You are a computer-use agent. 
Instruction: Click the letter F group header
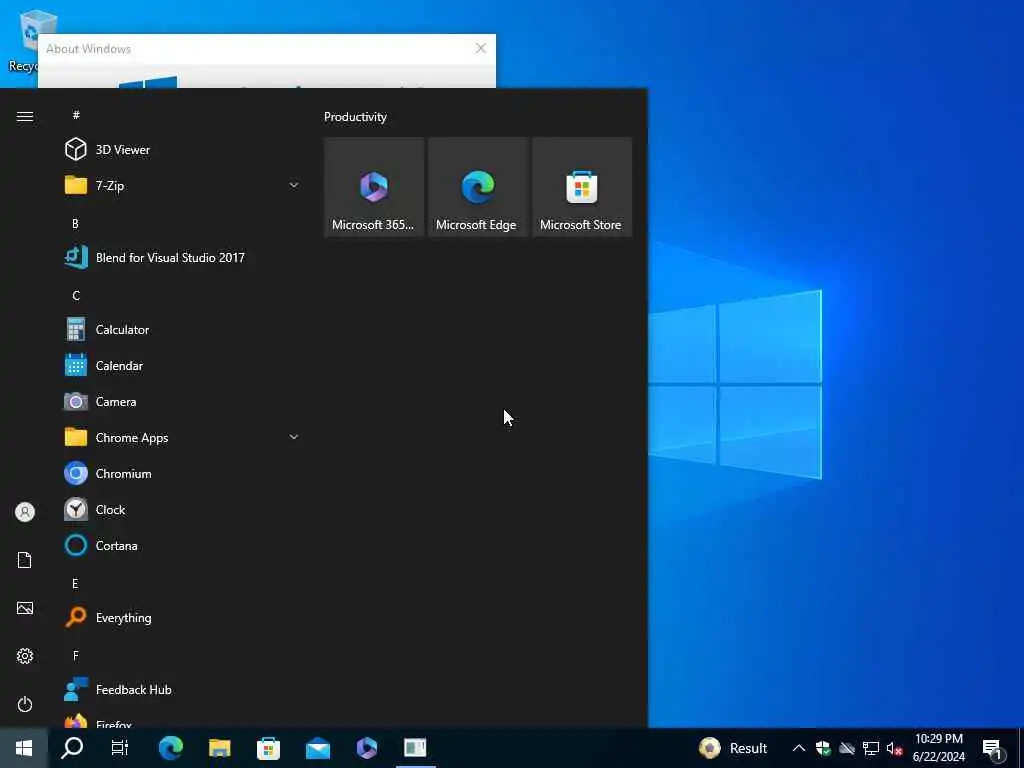click(75, 655)
